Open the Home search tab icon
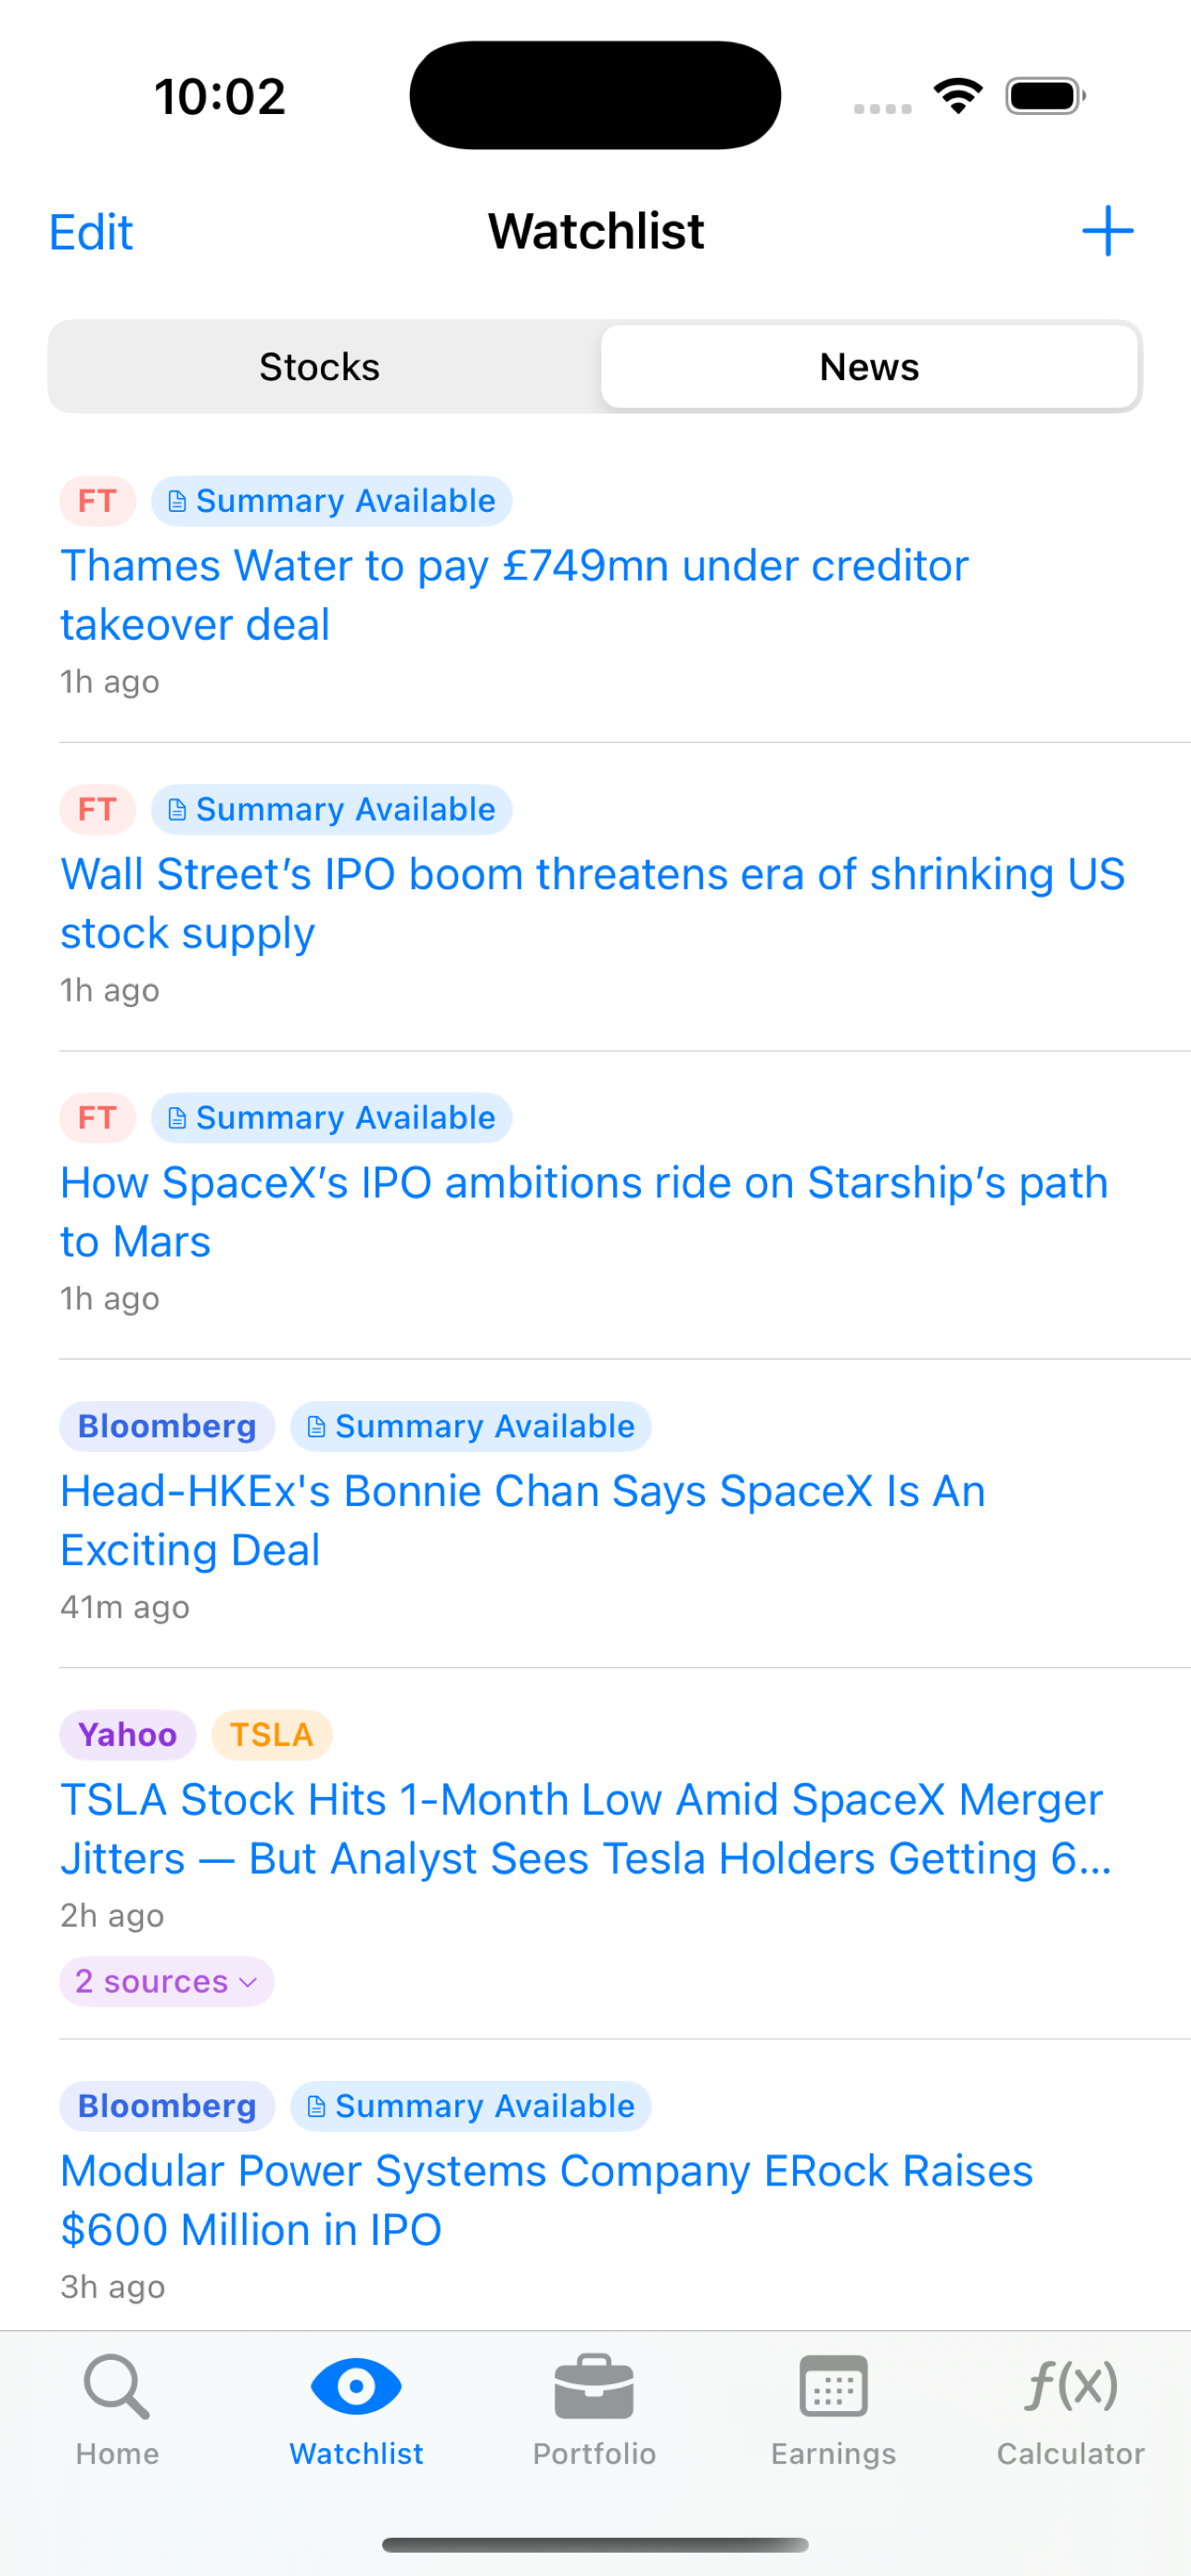Image resolution: width=1191 pixels, height=2576 pixels. click(x=117, y=2386)
